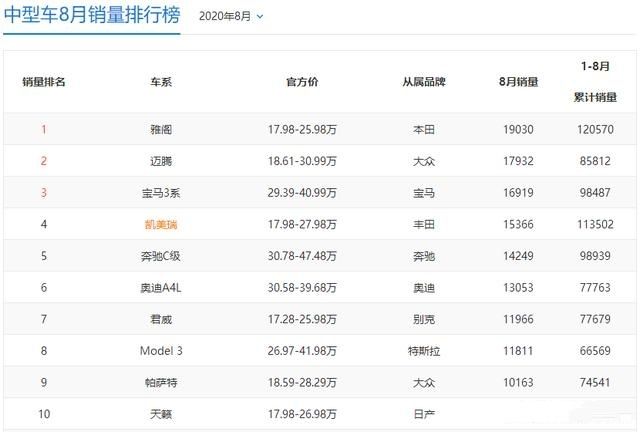Open the highlighted 凯美瑞 link
The height and width of the screenshot is (432, 640).
click(161, 225)
